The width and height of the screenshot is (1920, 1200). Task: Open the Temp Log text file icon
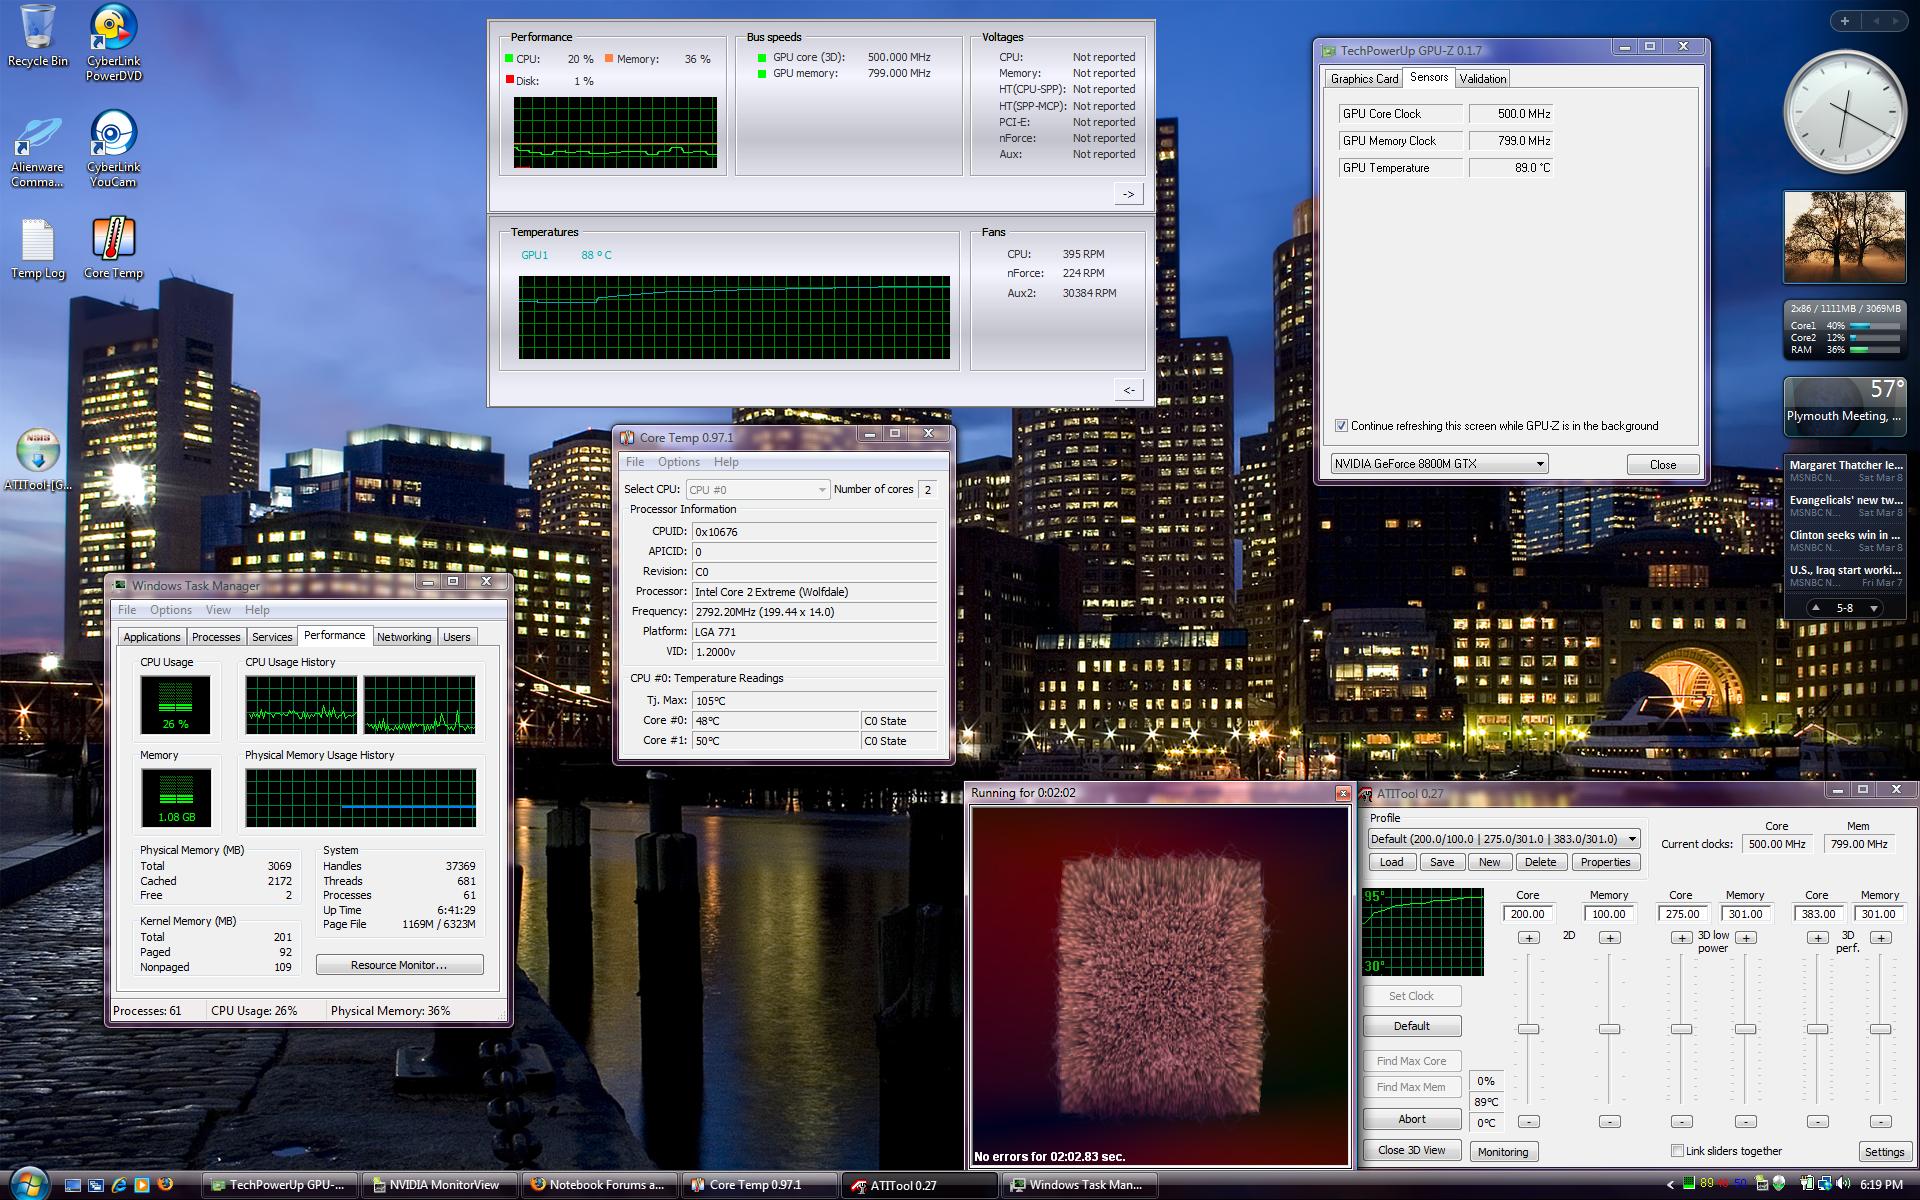37,249
